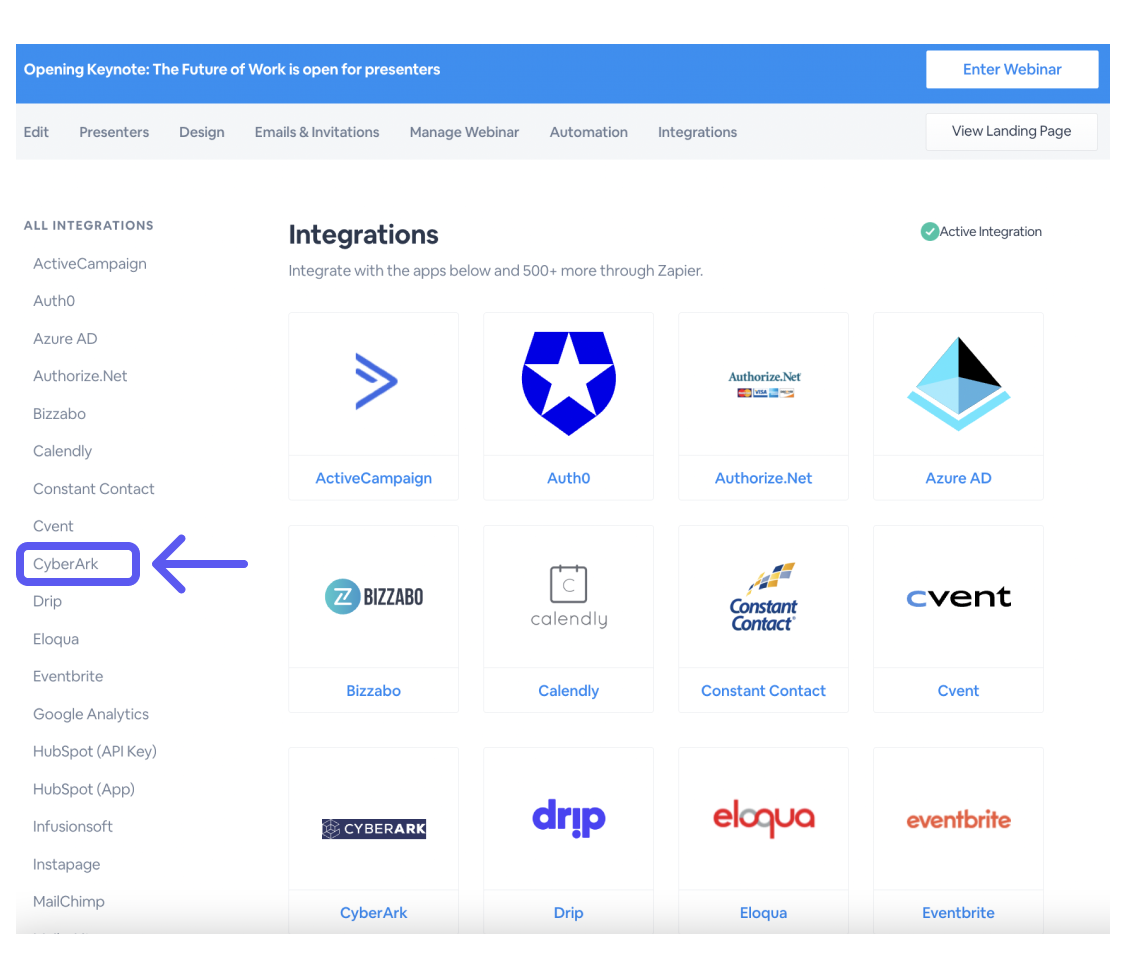Click the green Active Integration checkmark
Image resolution: width=1126 pixels, height=980 pixels.
pos(929,232)
